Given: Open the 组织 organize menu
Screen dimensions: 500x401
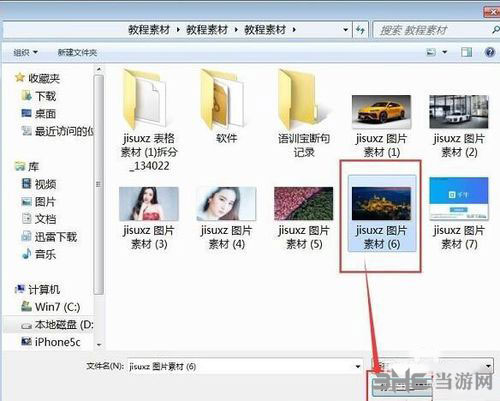Looking at the screenshot, I should coord(25,52).
